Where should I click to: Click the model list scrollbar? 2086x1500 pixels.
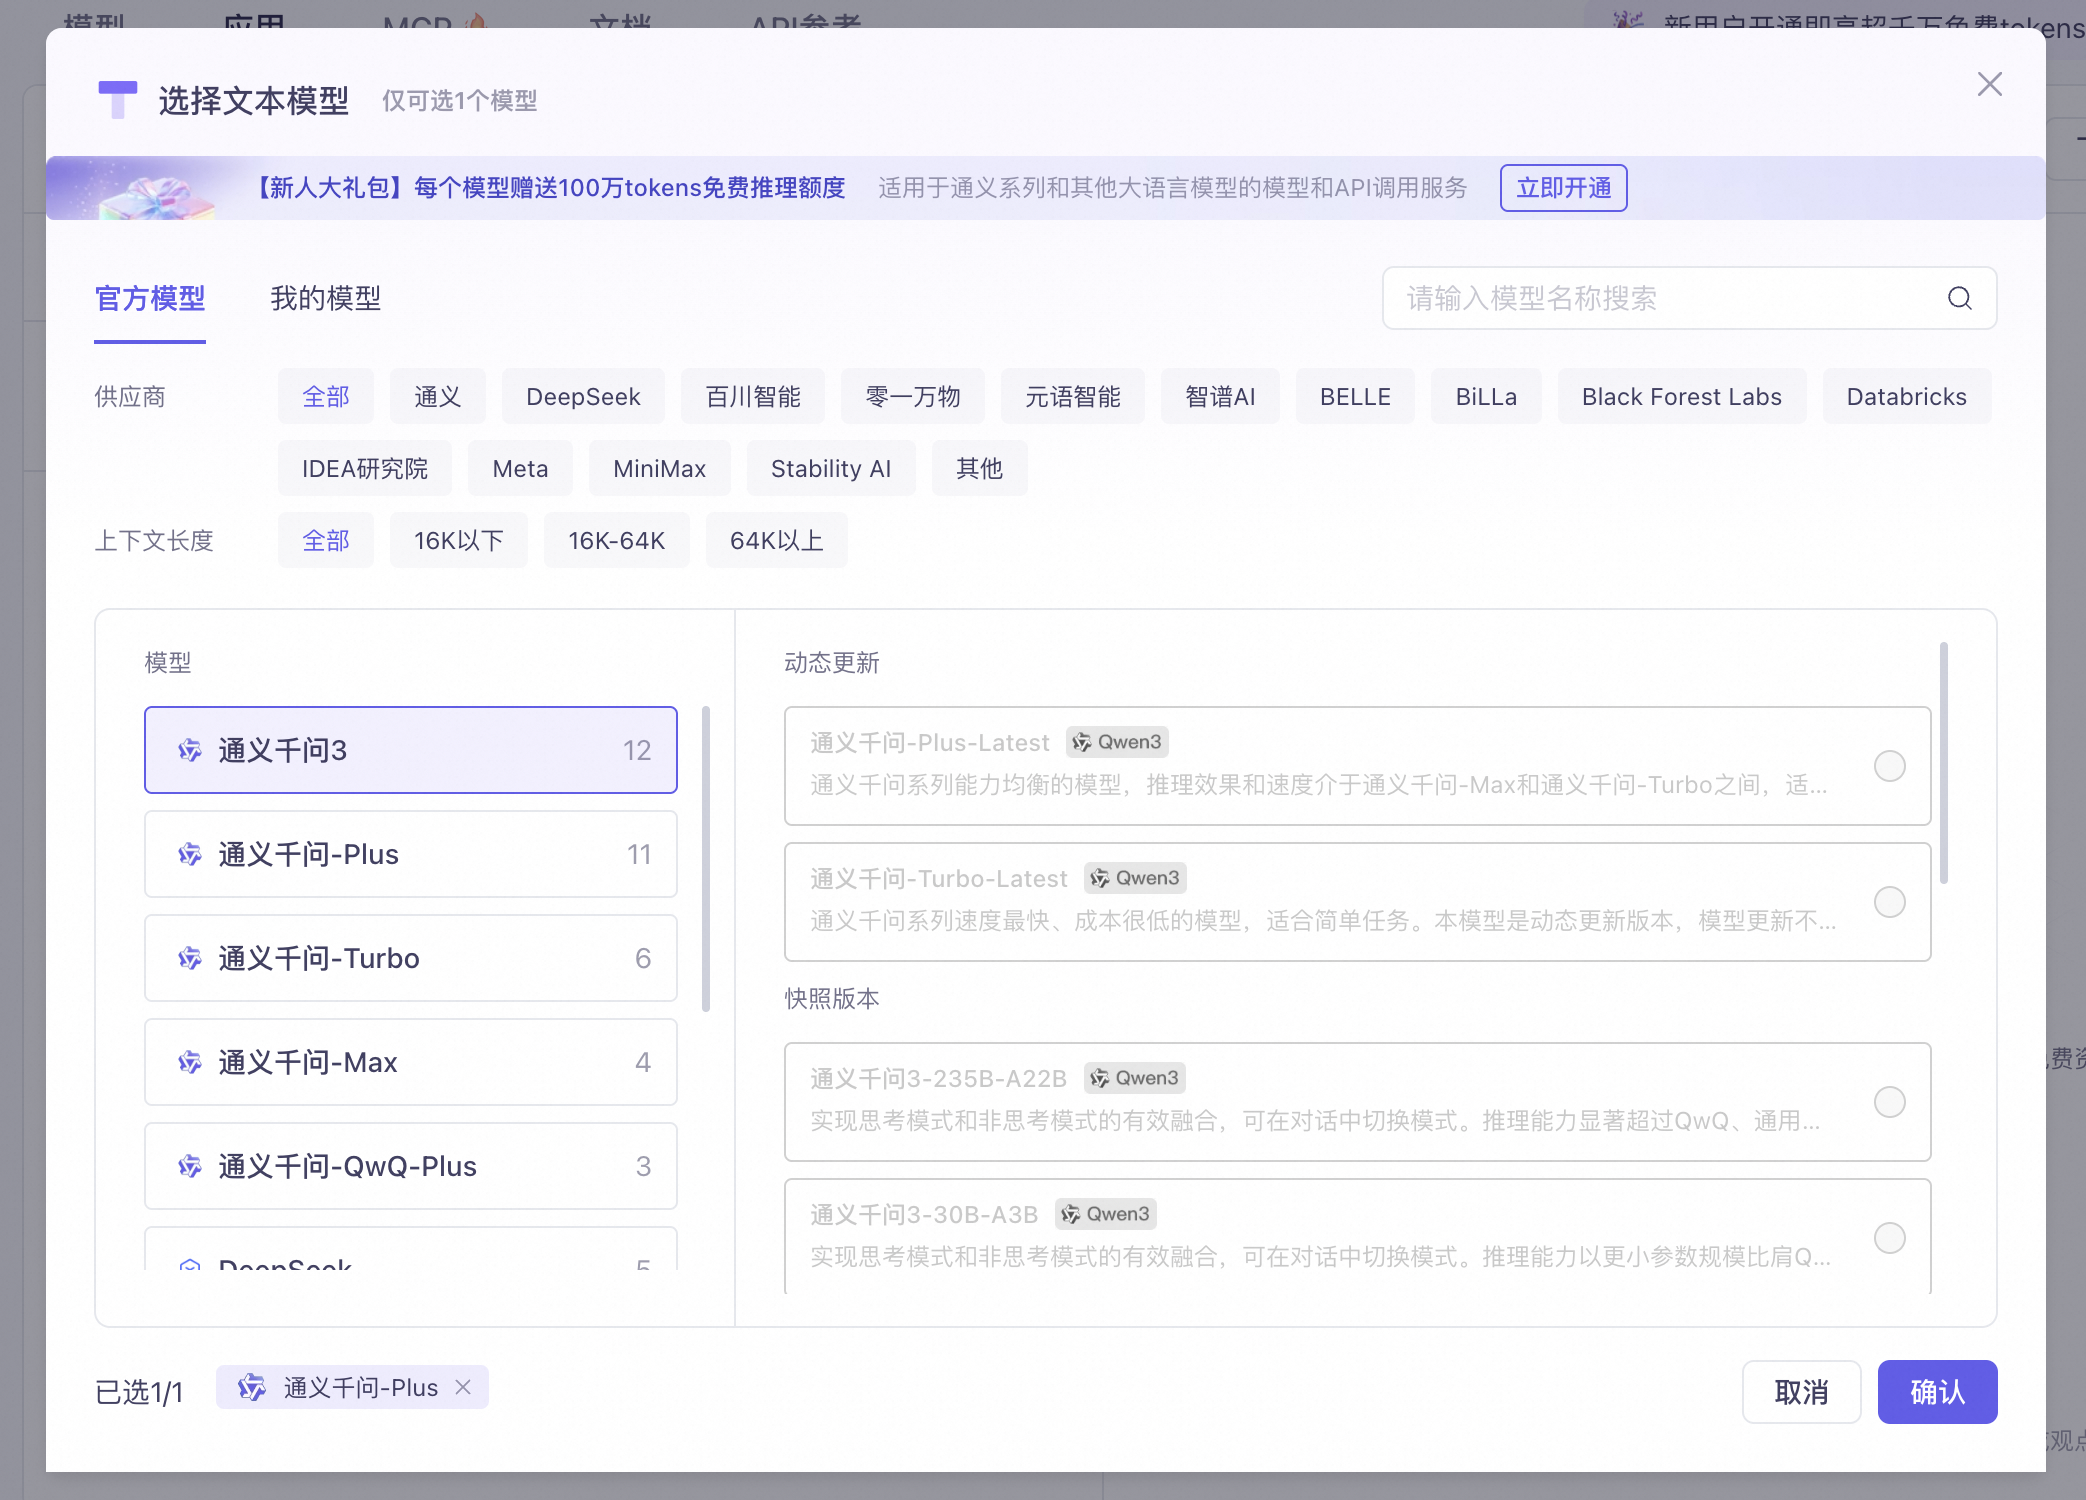click(706, 859)
